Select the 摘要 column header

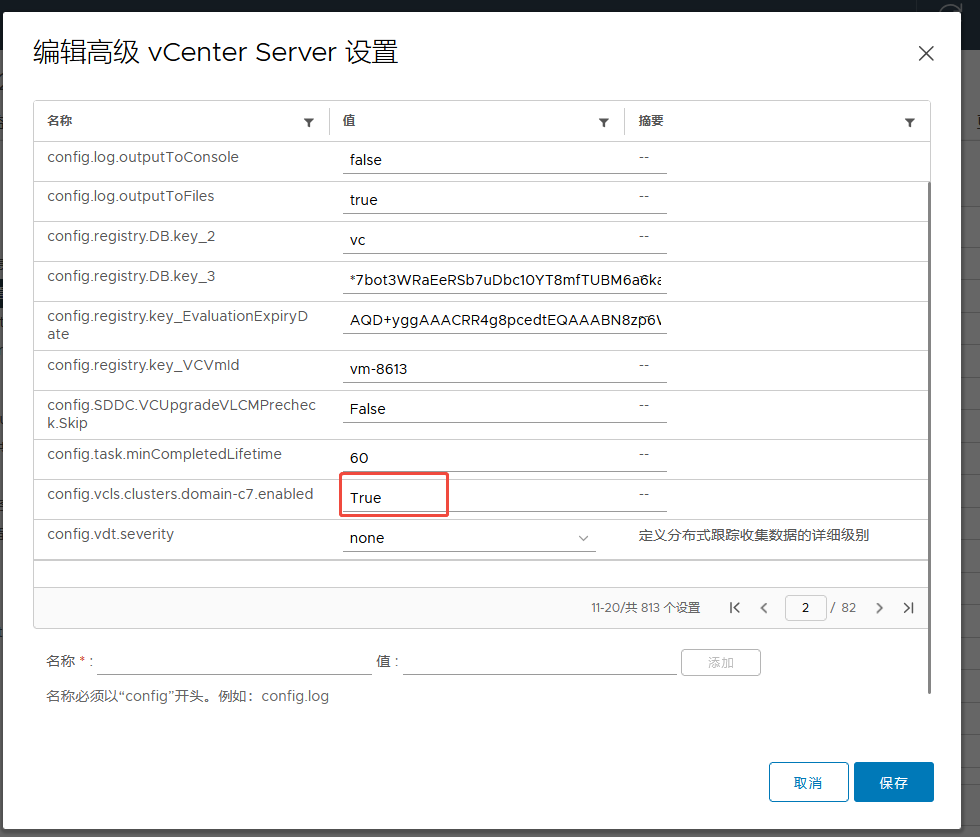[x=651, y=121]
